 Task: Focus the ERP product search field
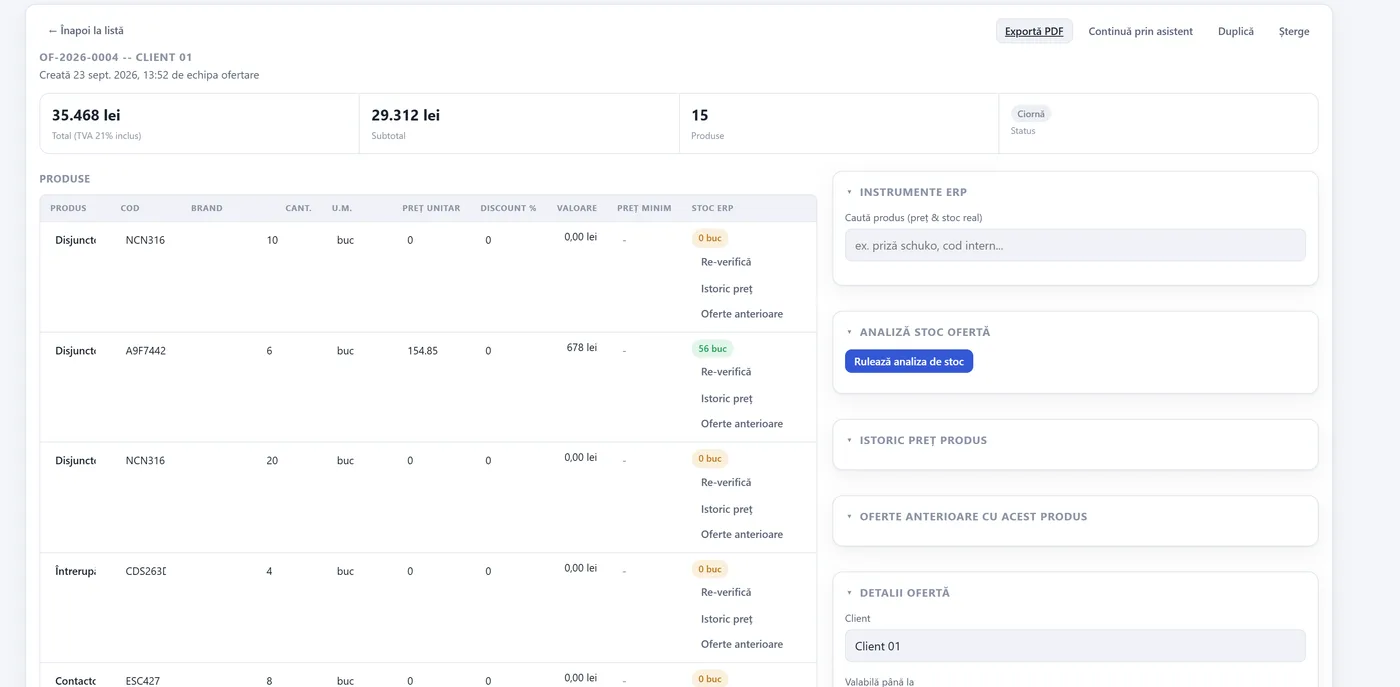[x=1075, y=245]
